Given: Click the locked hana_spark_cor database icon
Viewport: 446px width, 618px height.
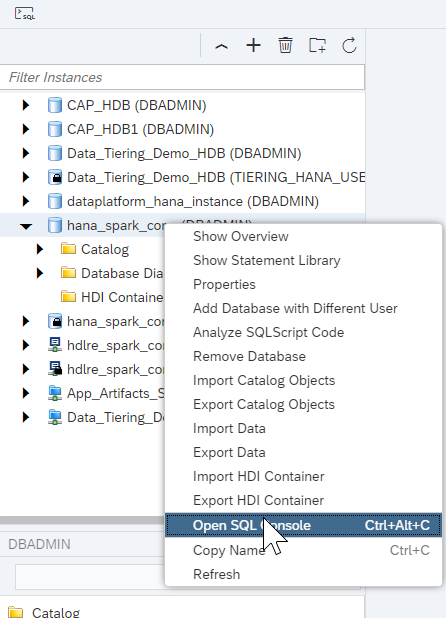Looking at the screenshot, I should click(55, 321).
